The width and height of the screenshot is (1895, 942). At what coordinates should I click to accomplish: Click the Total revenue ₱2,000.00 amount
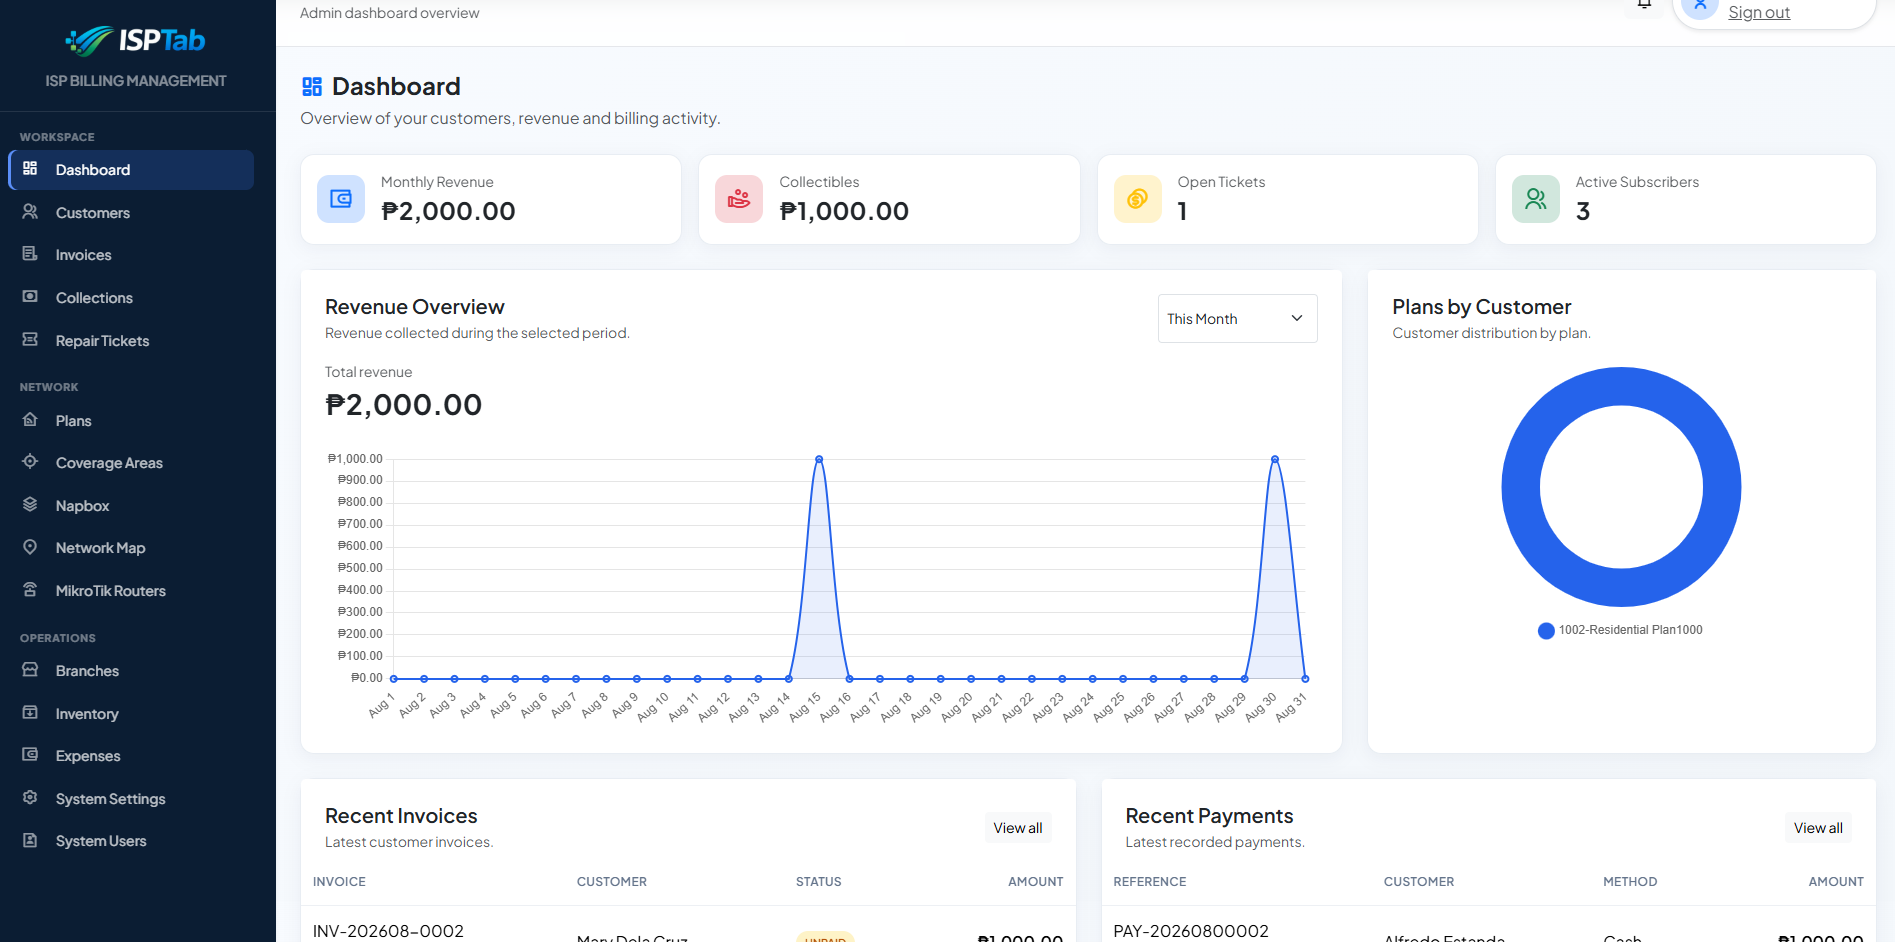coord(404,405)
